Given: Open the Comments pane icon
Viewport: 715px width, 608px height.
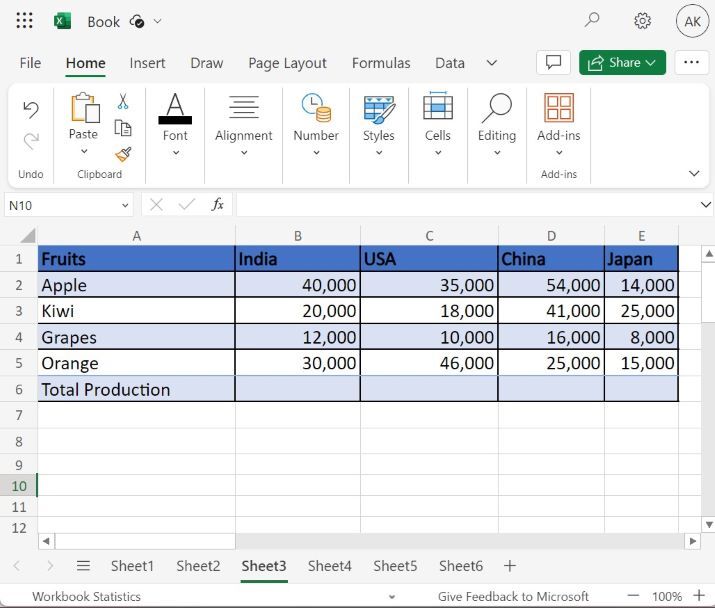Looking at the screenshot, I should 553,62.
